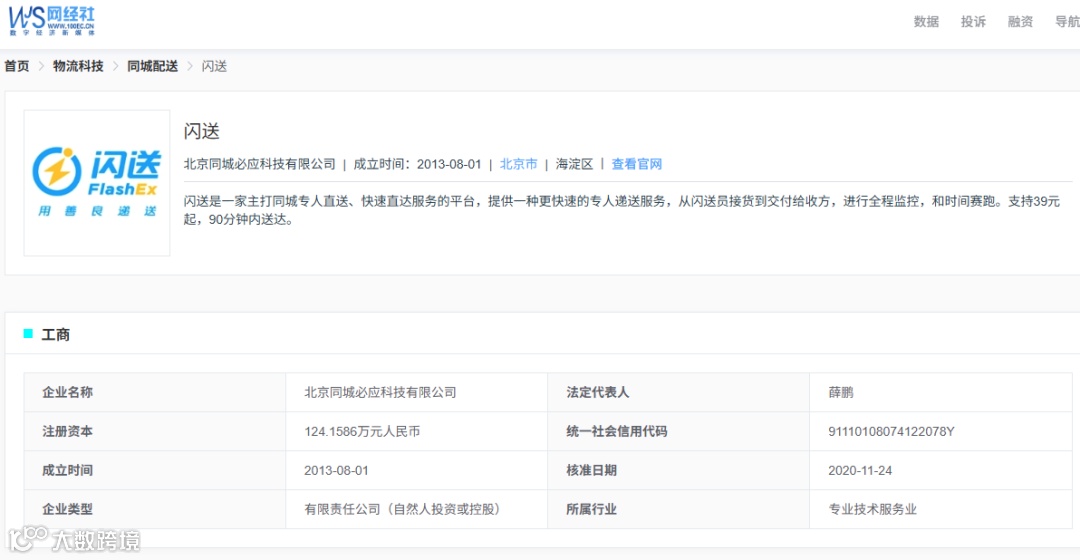The image size is (1080, 560).
Task: Click the 成立时间 label cell in table
Action: point(155,470)
